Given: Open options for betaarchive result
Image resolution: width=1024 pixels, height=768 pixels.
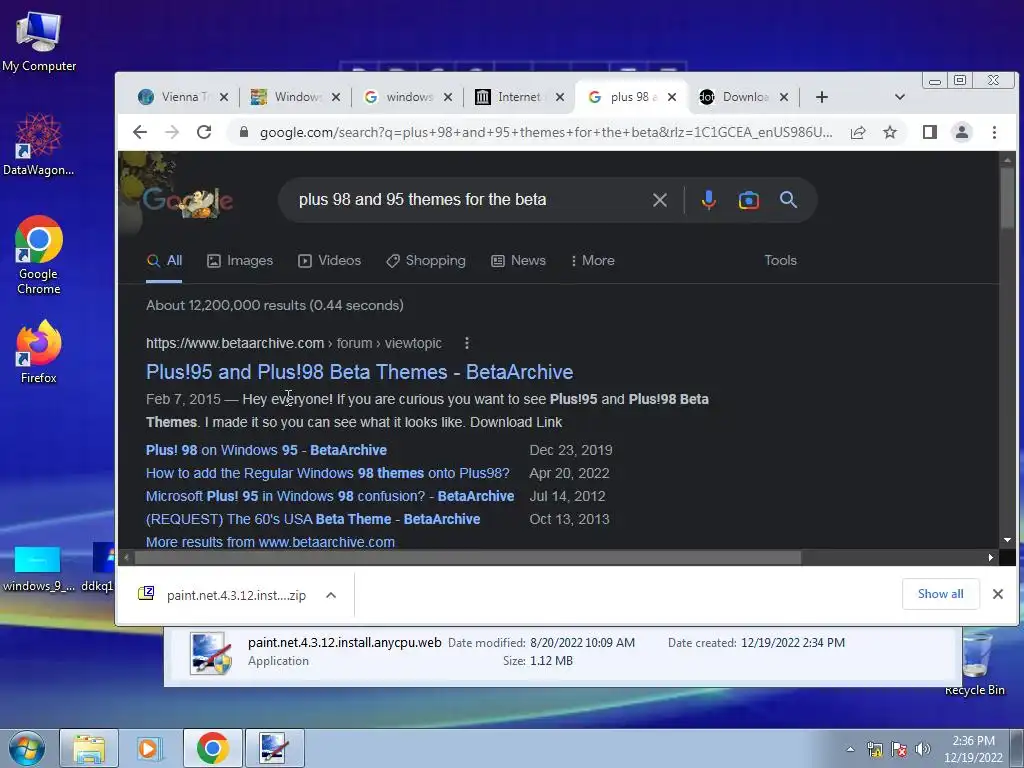Looking at the screenshot, I should click(x=466, y=343).
